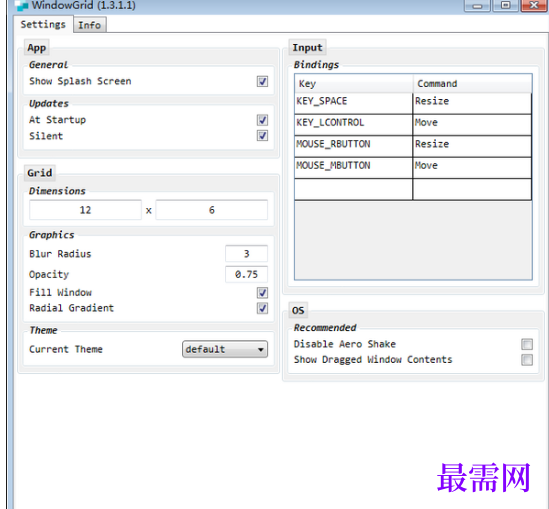Click Resize command for KEY_SPACE
Viewport: 549px width, 509px height.
pos(472,103)
